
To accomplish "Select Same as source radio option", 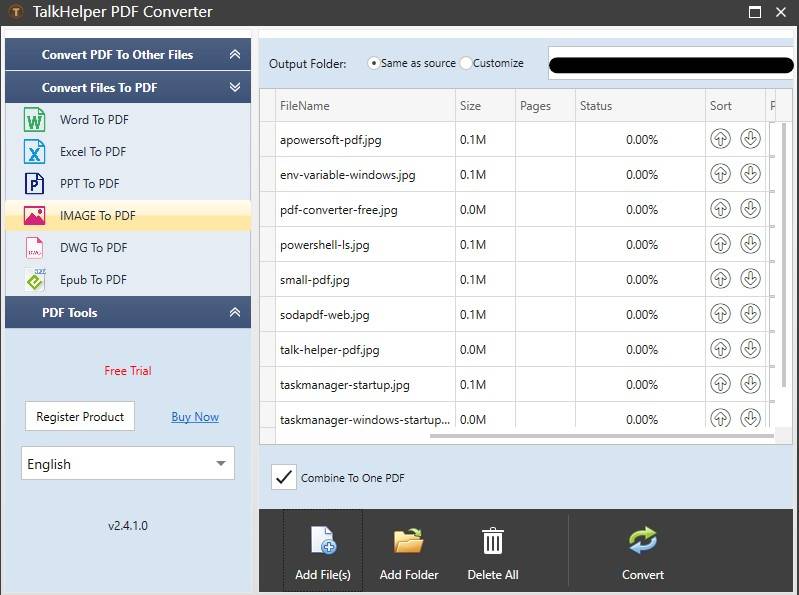I will [374, 63].
